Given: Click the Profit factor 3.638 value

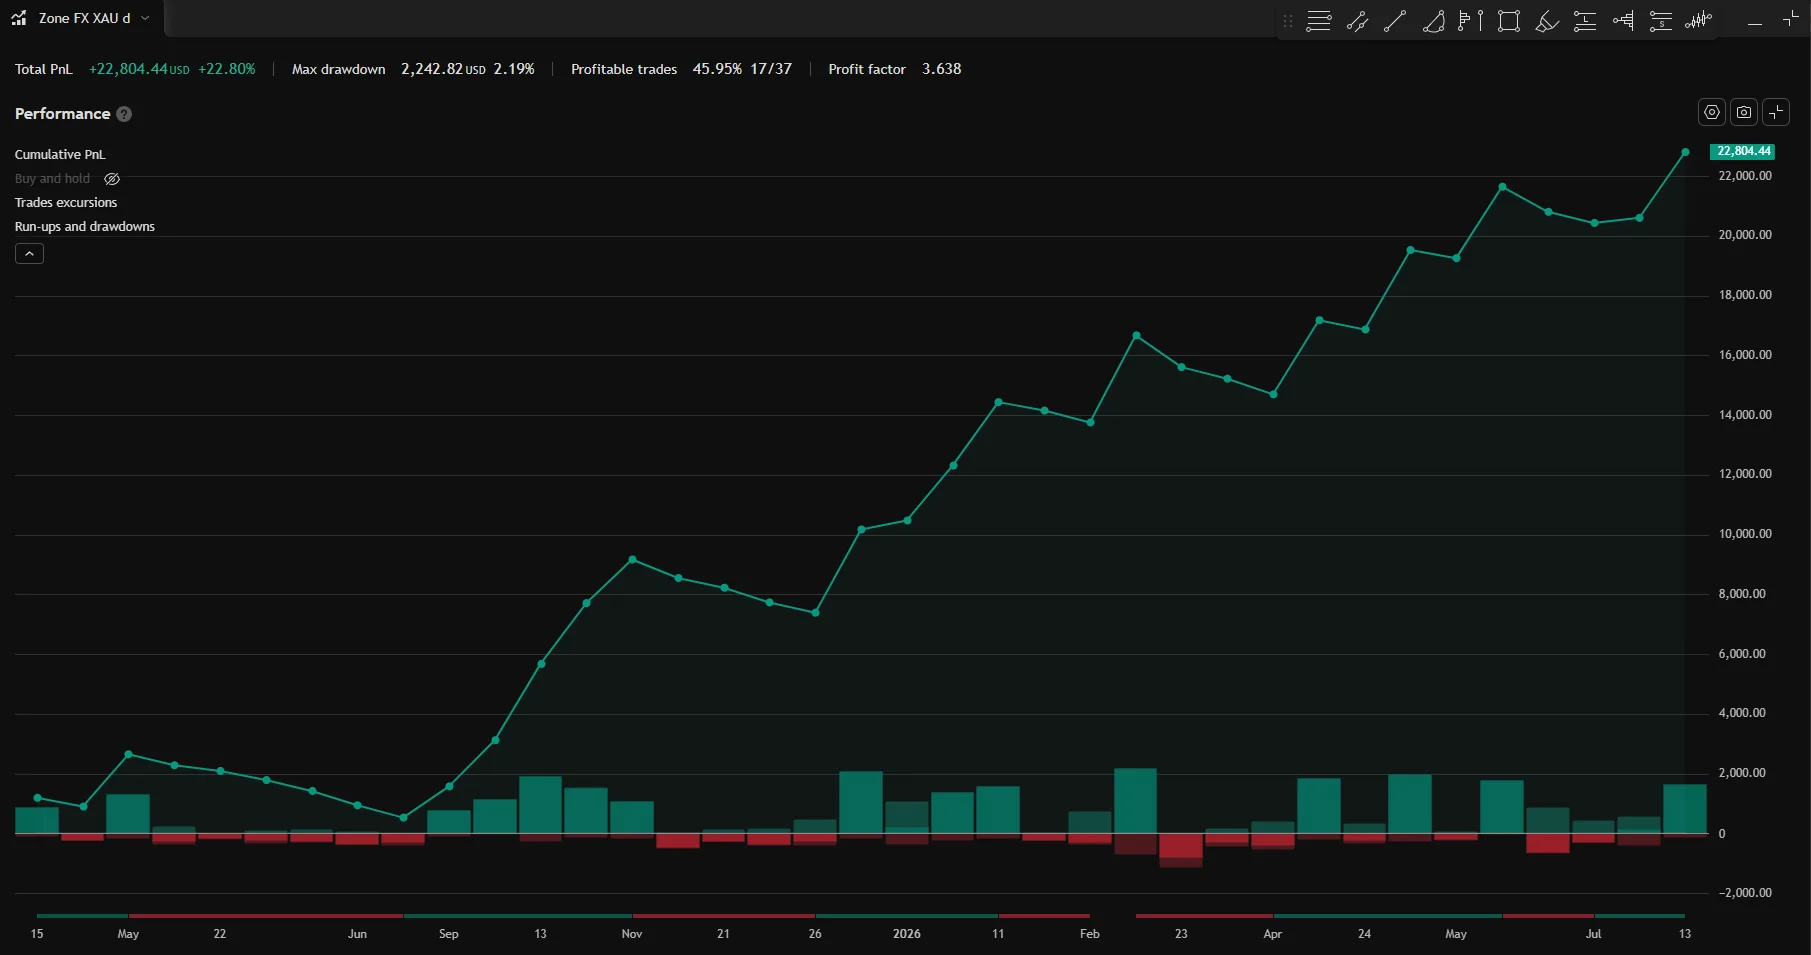Looking at the screenshot, I should pyautogui.click(x=941, y=69).
